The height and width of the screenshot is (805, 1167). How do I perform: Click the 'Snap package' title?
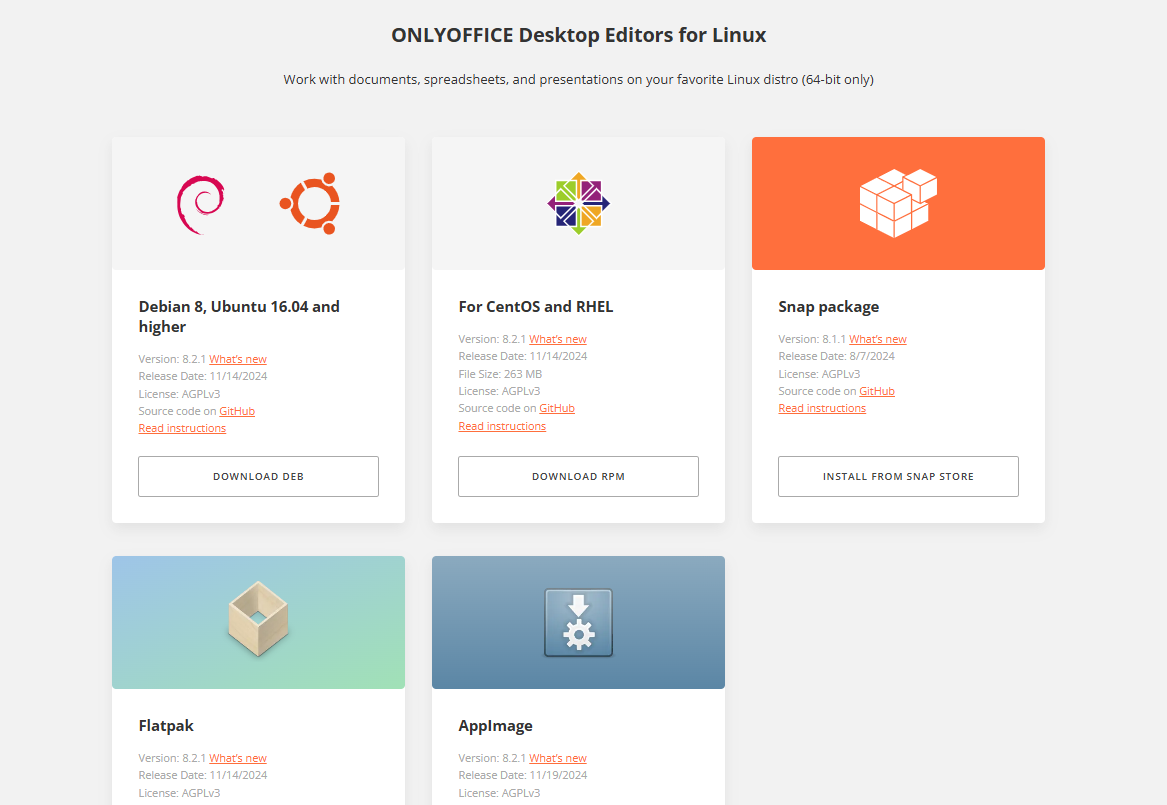click(x=828, y=307)
